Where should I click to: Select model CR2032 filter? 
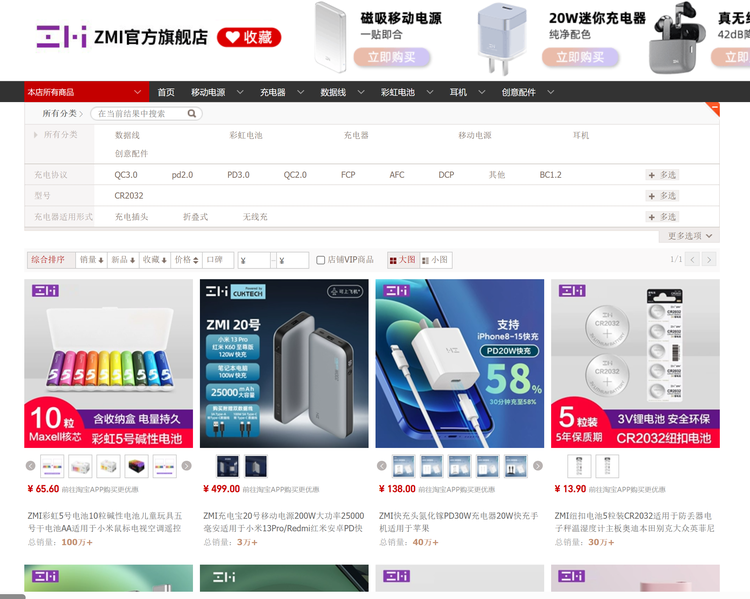[x=129, y=196]
